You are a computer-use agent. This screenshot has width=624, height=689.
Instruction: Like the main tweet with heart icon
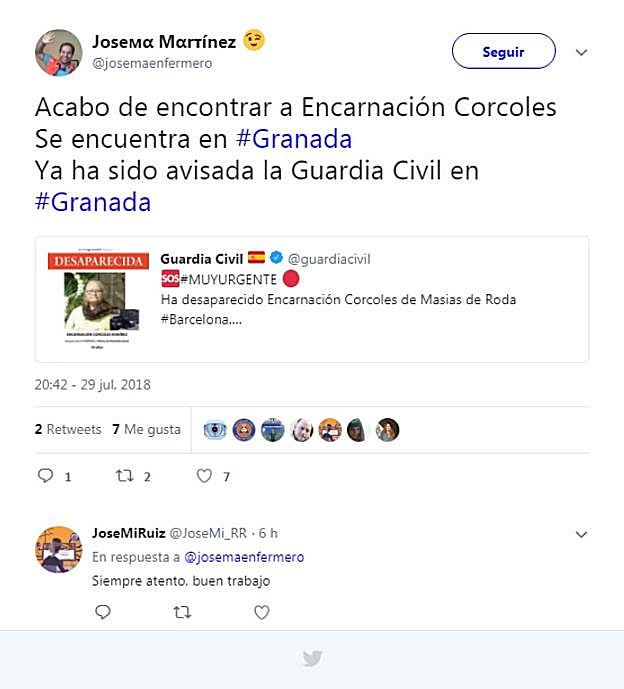[x=204, y=475]
